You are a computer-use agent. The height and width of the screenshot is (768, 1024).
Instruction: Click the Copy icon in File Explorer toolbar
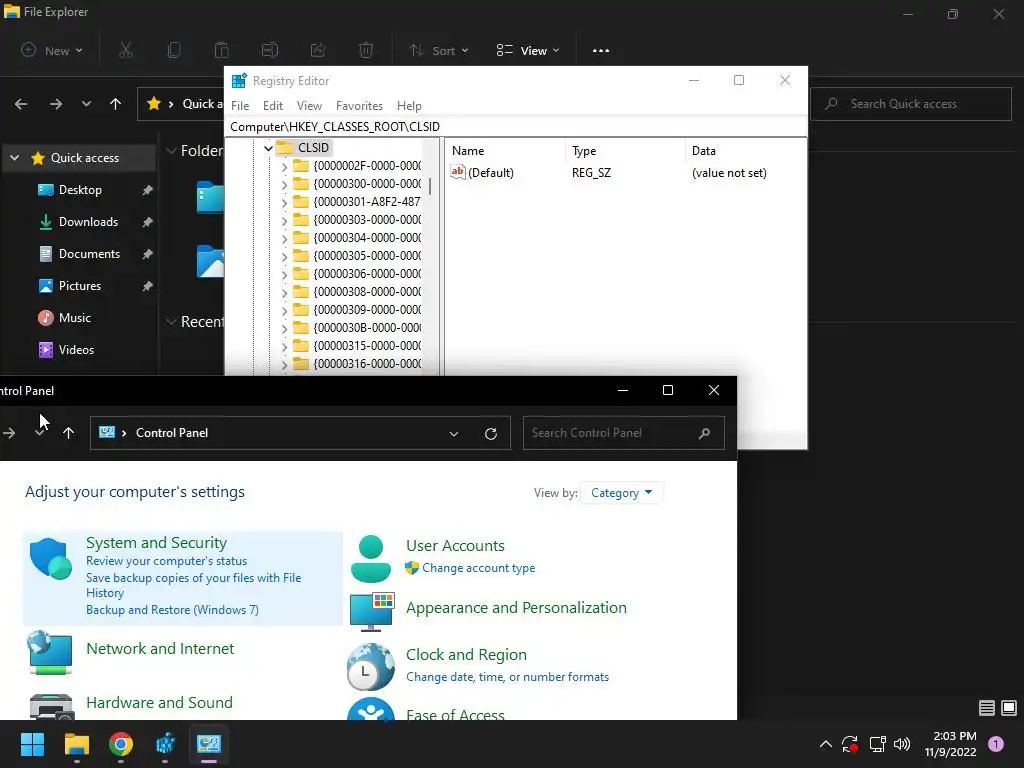[x=174, y=50]
